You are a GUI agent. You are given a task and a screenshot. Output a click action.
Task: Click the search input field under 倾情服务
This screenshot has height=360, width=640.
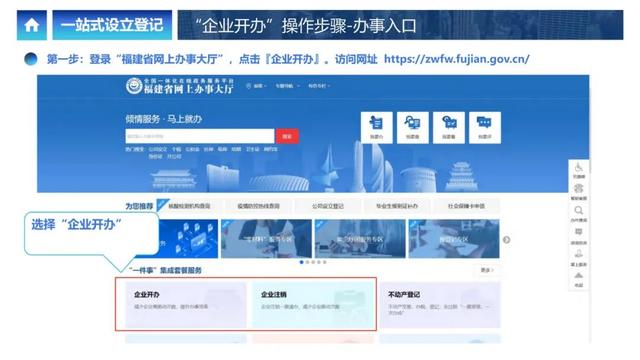coord(200,136)
